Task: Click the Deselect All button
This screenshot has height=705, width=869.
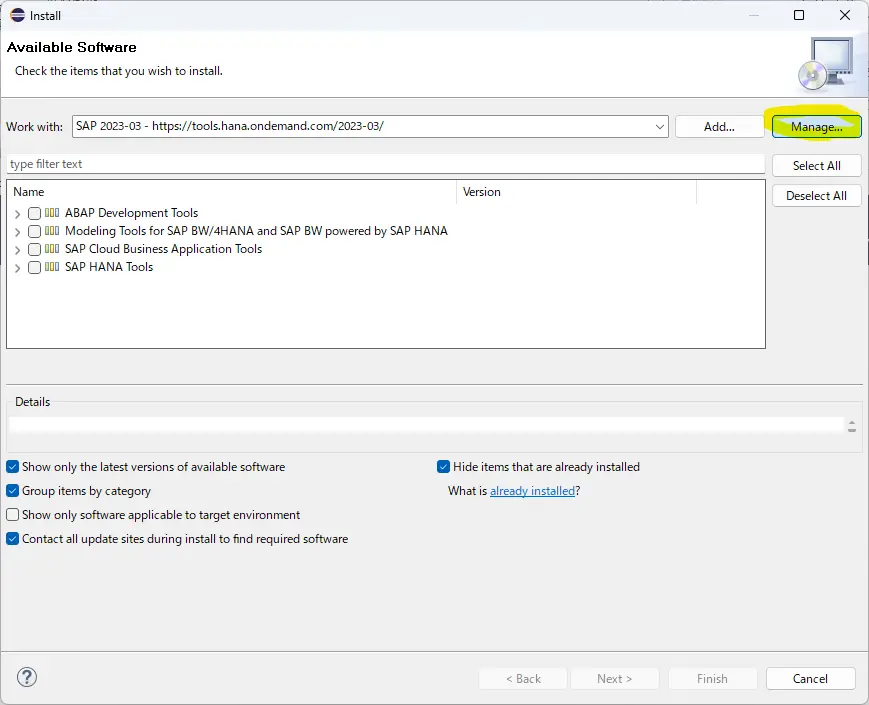Action: [816, 196]
